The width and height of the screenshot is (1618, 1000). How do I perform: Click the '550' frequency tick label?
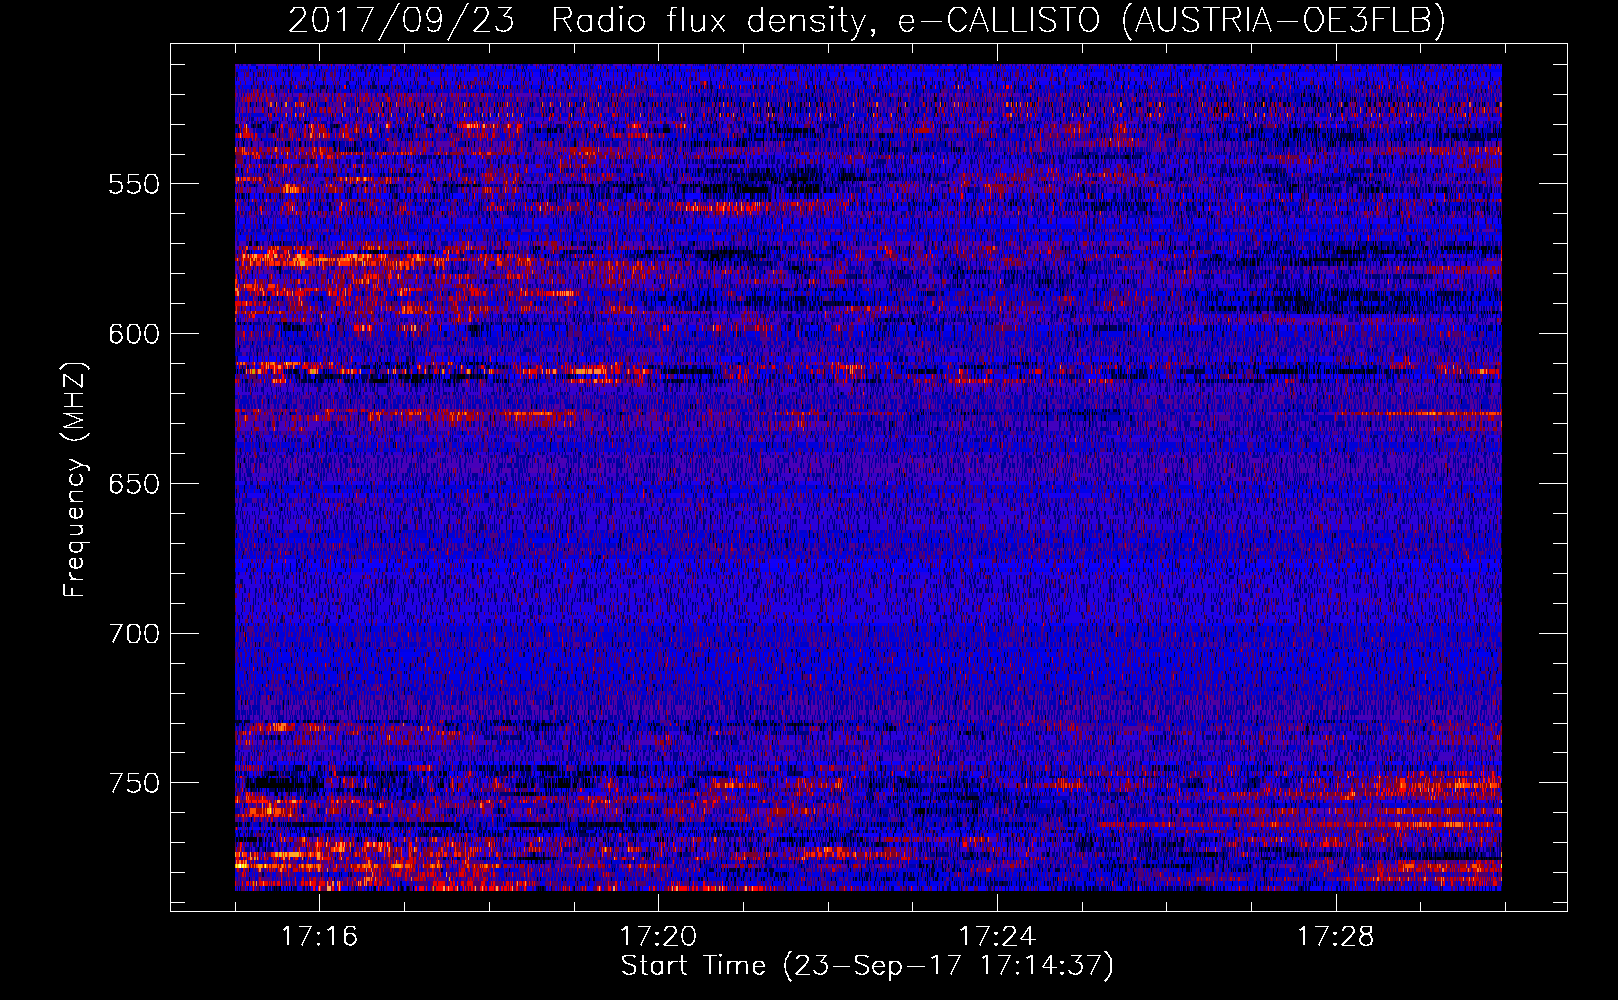[134, 184]
